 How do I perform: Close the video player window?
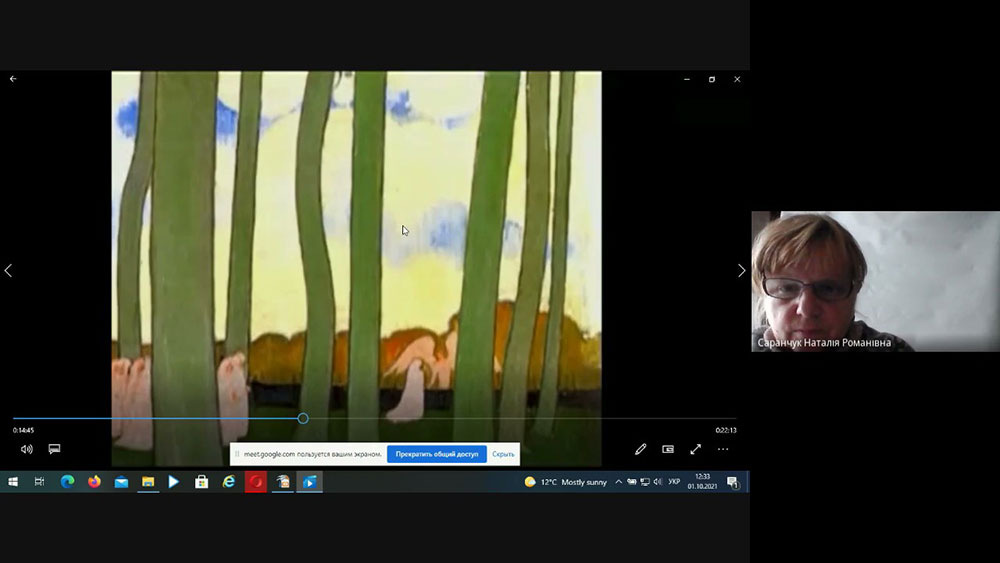coord(737,79)
